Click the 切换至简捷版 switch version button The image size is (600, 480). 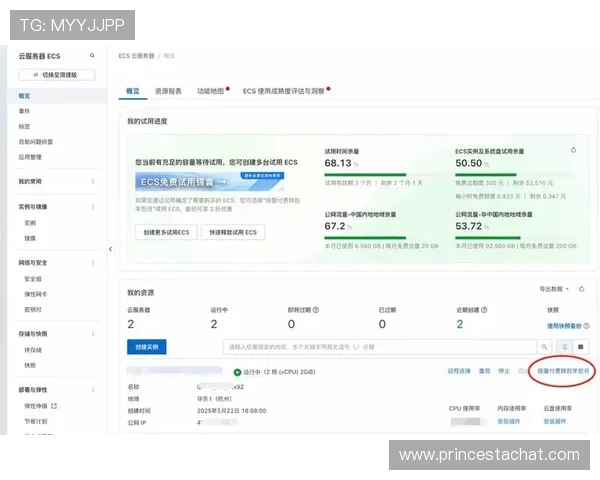pos(56,75)
